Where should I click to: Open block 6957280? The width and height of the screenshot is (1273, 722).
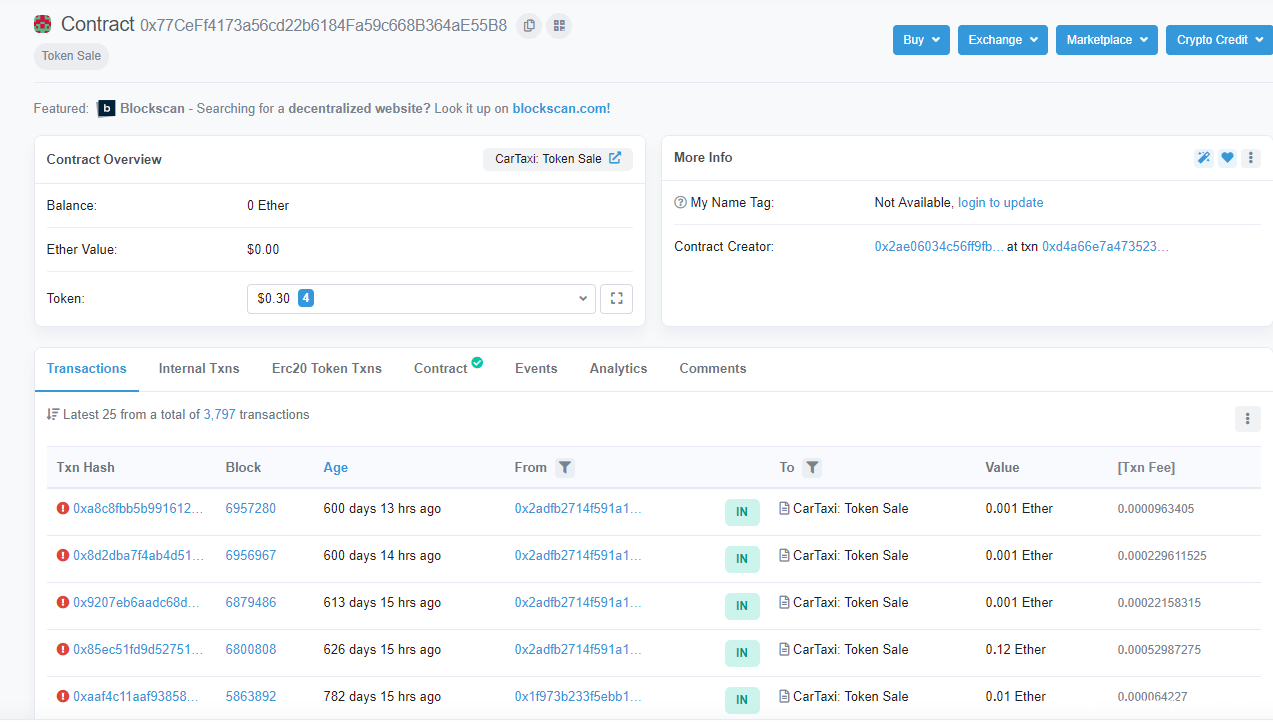coord(251,508)
